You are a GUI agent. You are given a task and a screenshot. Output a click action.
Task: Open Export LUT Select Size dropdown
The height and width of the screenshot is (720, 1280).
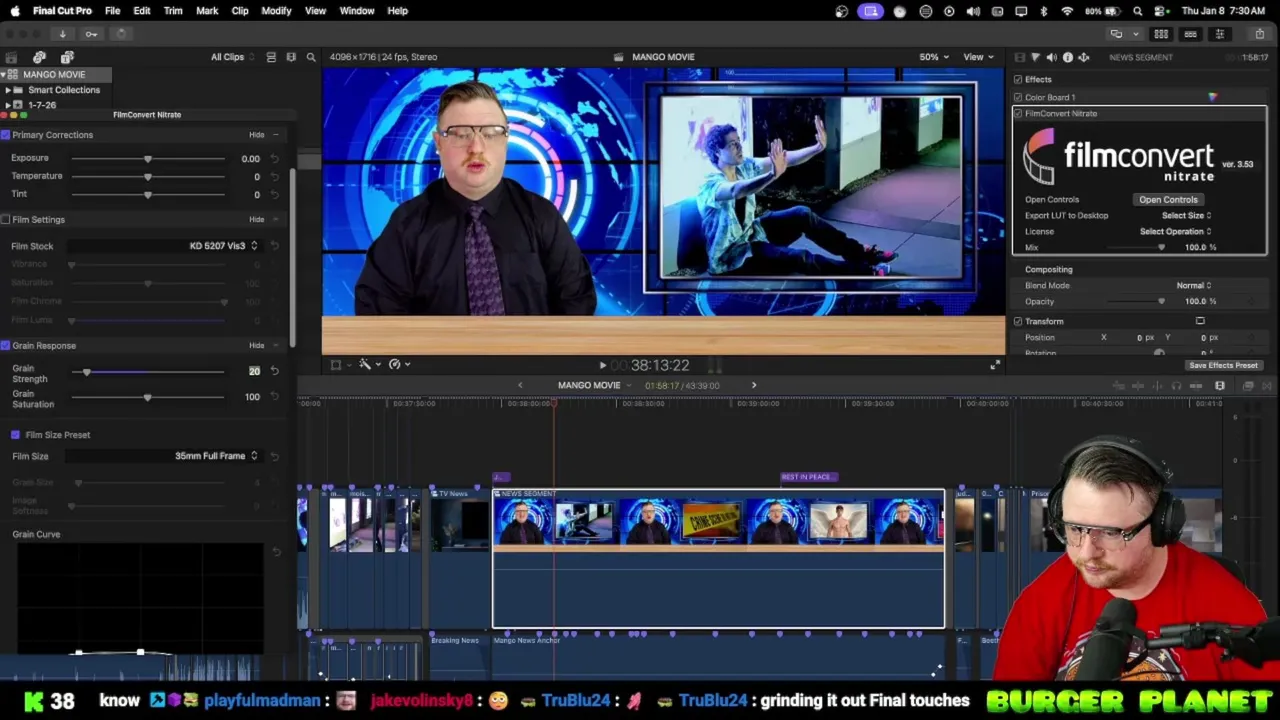1186,215
